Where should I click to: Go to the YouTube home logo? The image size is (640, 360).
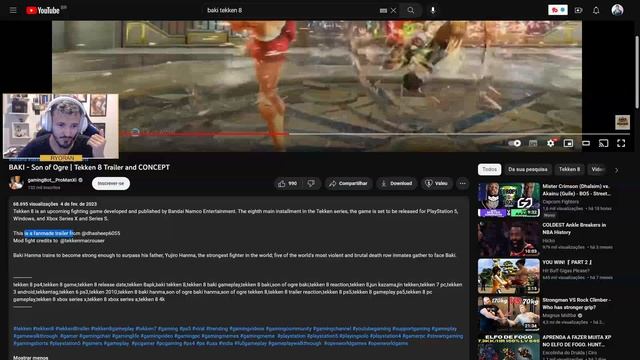tap(43, 10)
